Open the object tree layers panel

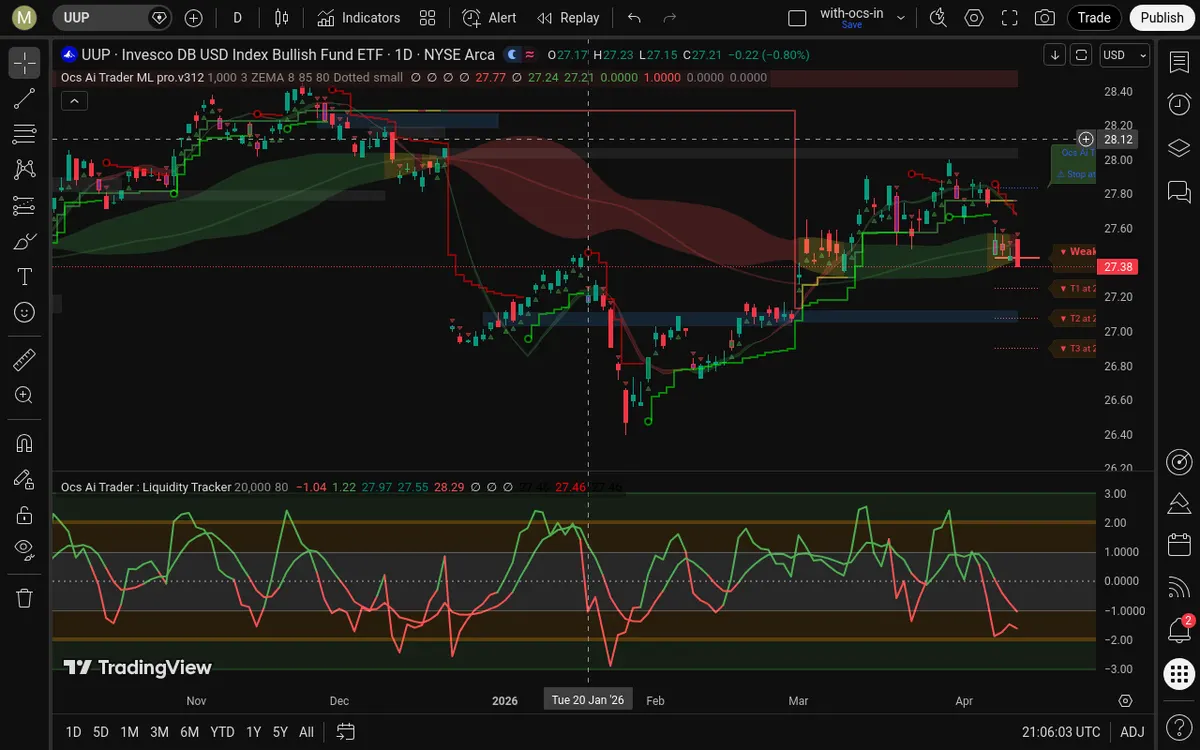pos(1179,147)
